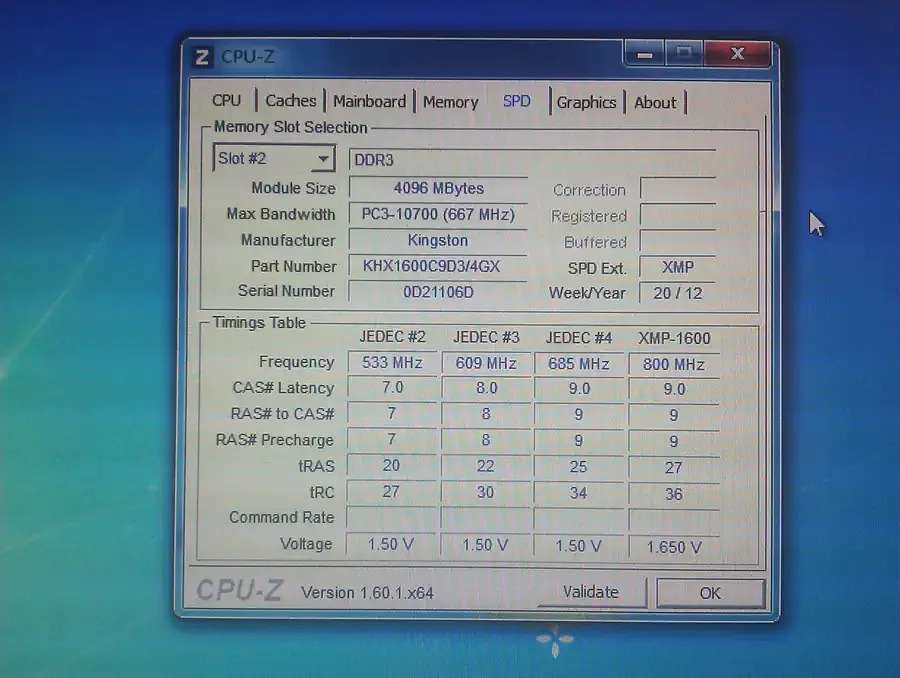
Task: Click the CPU-Z logo icon in title bar
Action: (202, 57)
